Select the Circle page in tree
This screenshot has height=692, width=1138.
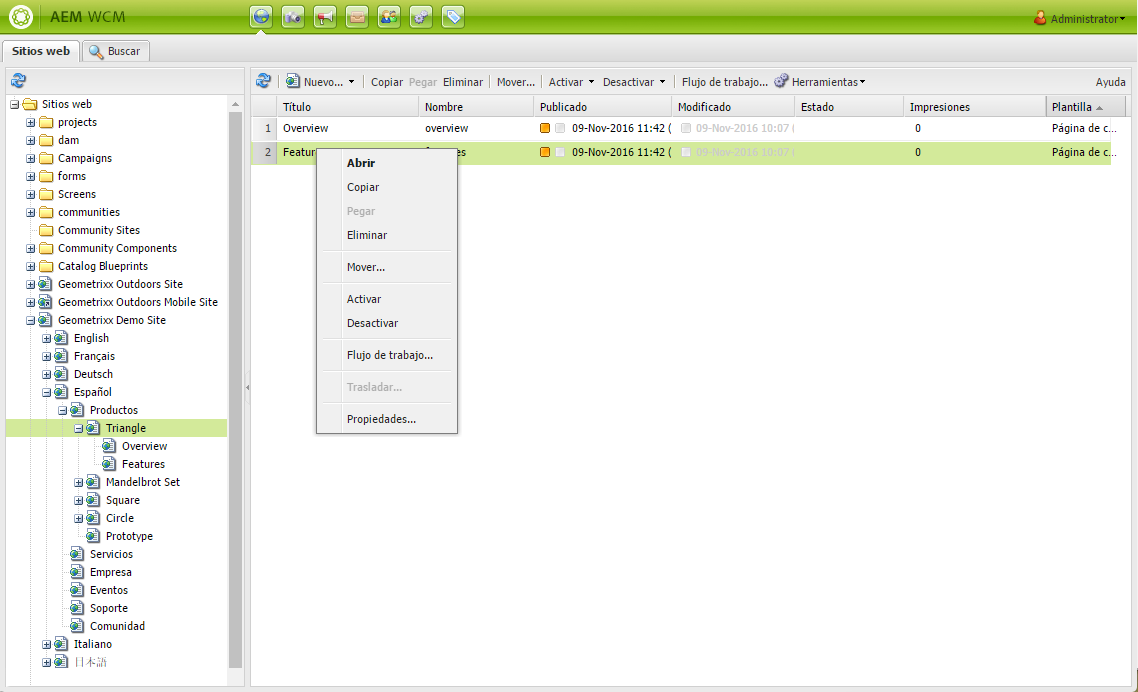(120, 518)
